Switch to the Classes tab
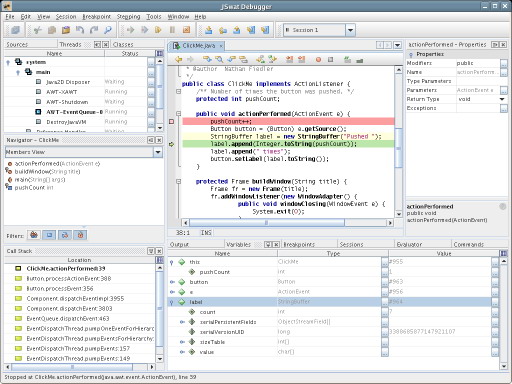512x384 pixels. (x=123, y=44)
